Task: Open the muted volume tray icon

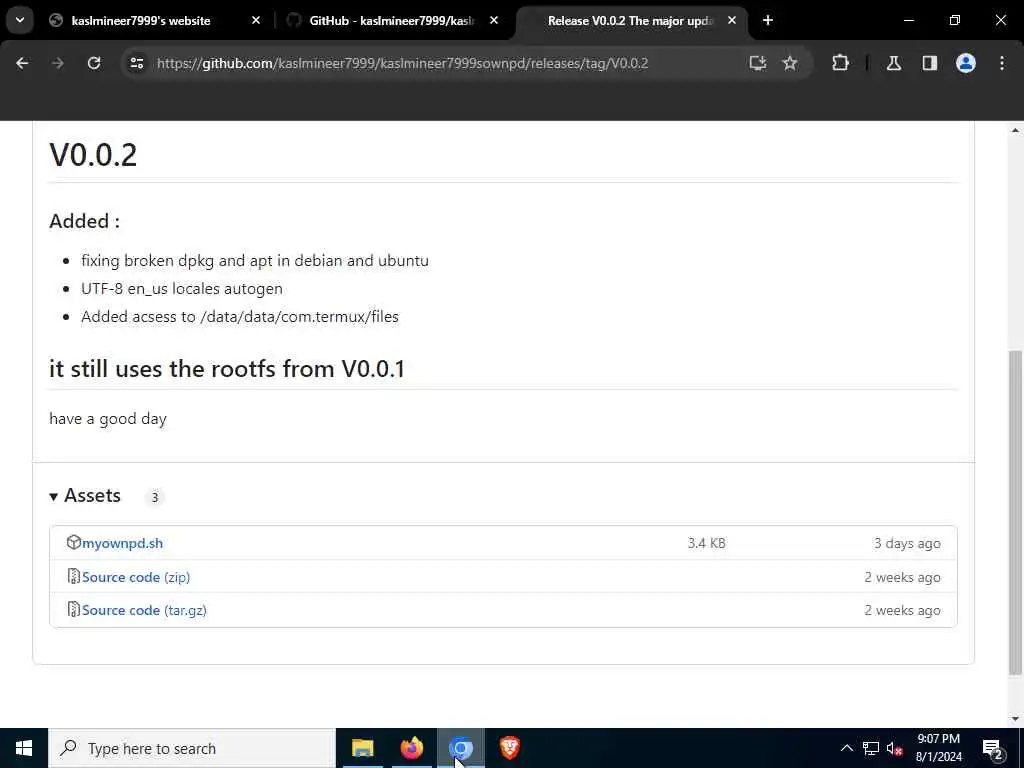Action: click(x=894, y=748)
